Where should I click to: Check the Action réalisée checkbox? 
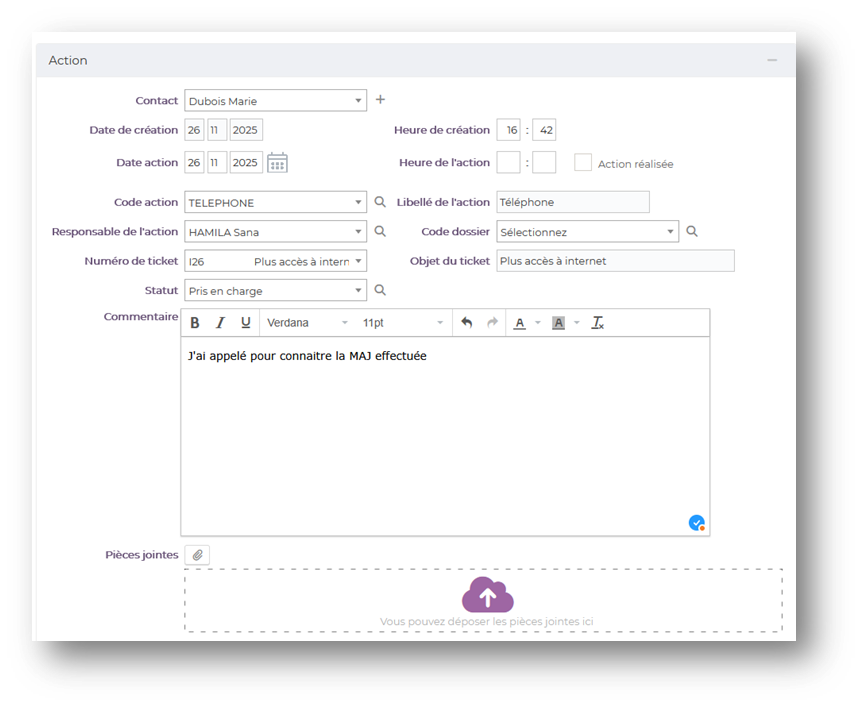[583, 163]
